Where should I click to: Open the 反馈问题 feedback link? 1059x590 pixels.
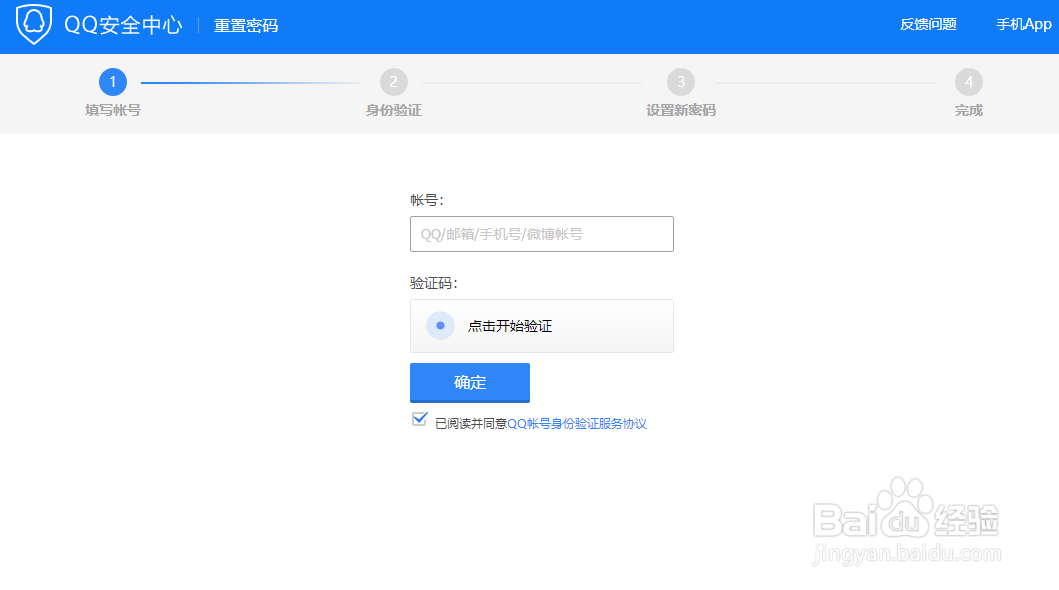click(928, 24)
